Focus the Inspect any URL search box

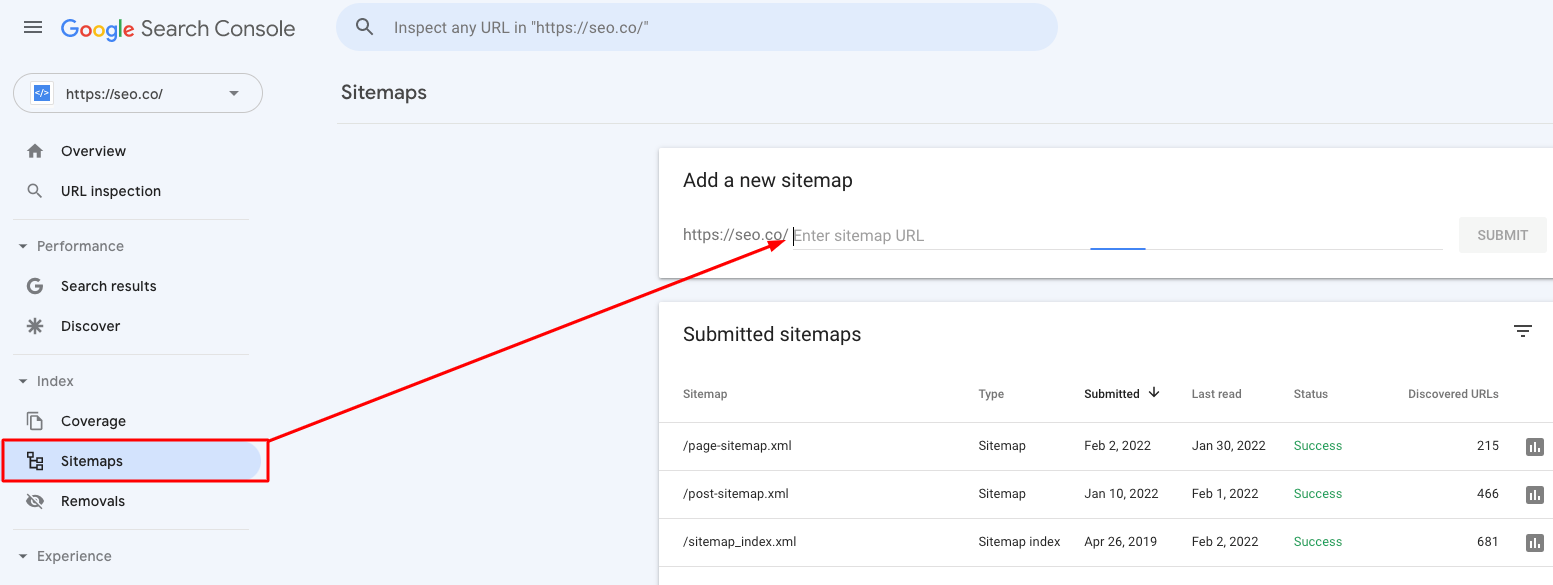point(700,28)
